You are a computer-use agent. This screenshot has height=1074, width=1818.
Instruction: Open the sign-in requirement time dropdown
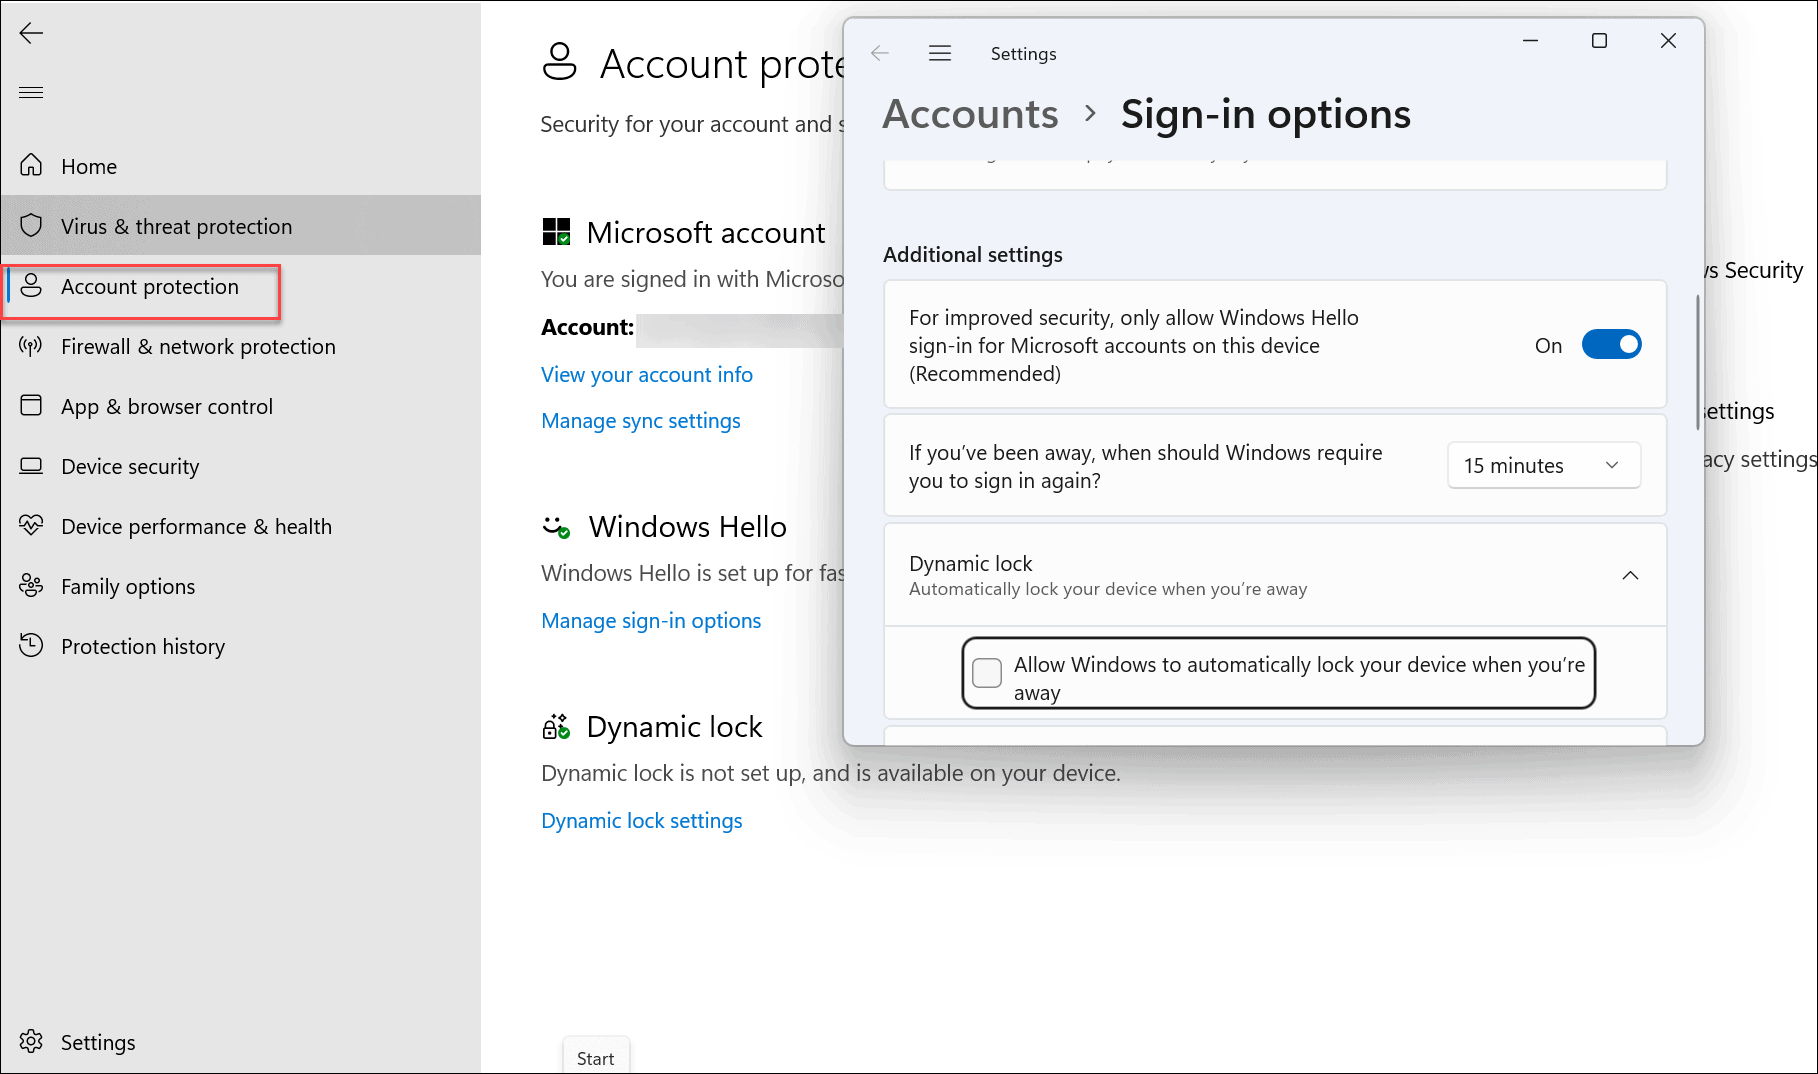tap(1543, 465)
